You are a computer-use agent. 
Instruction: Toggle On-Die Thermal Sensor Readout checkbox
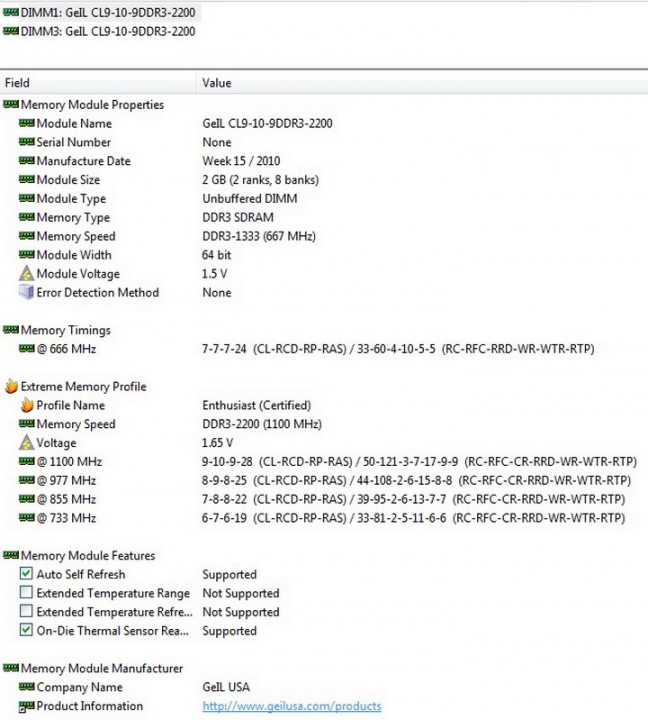coord(26,630)
